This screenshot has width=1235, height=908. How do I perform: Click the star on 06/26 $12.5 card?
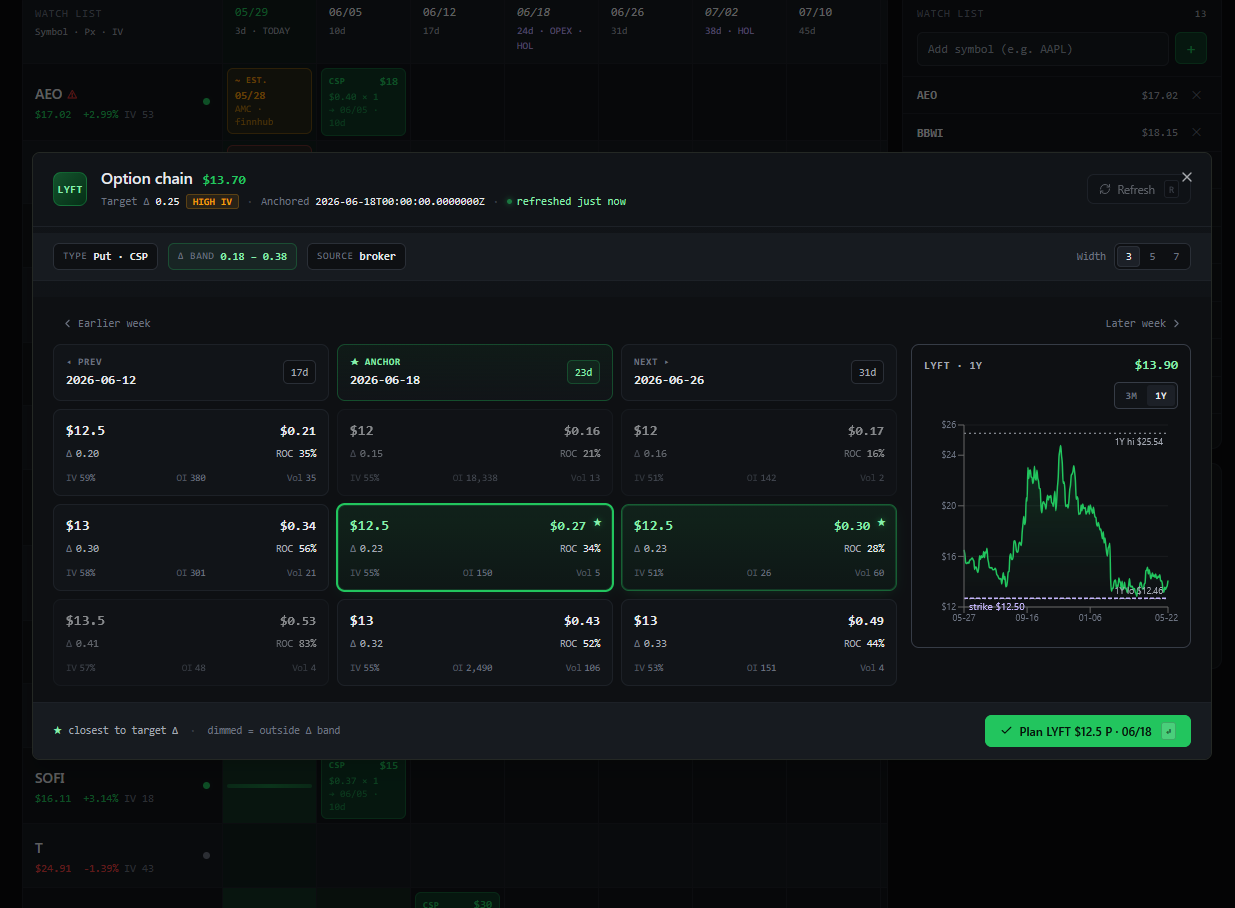[x=882, y=522]
